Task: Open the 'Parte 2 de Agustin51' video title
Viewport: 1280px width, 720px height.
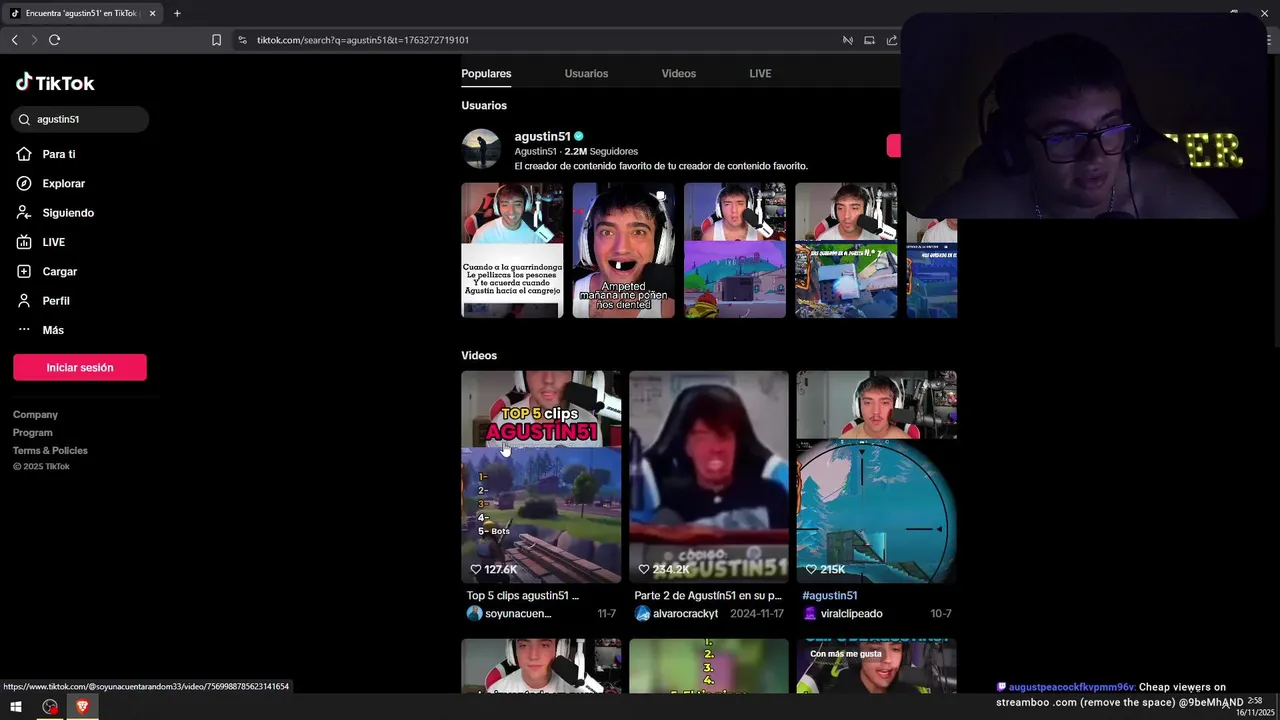Action: click(708, 595)
